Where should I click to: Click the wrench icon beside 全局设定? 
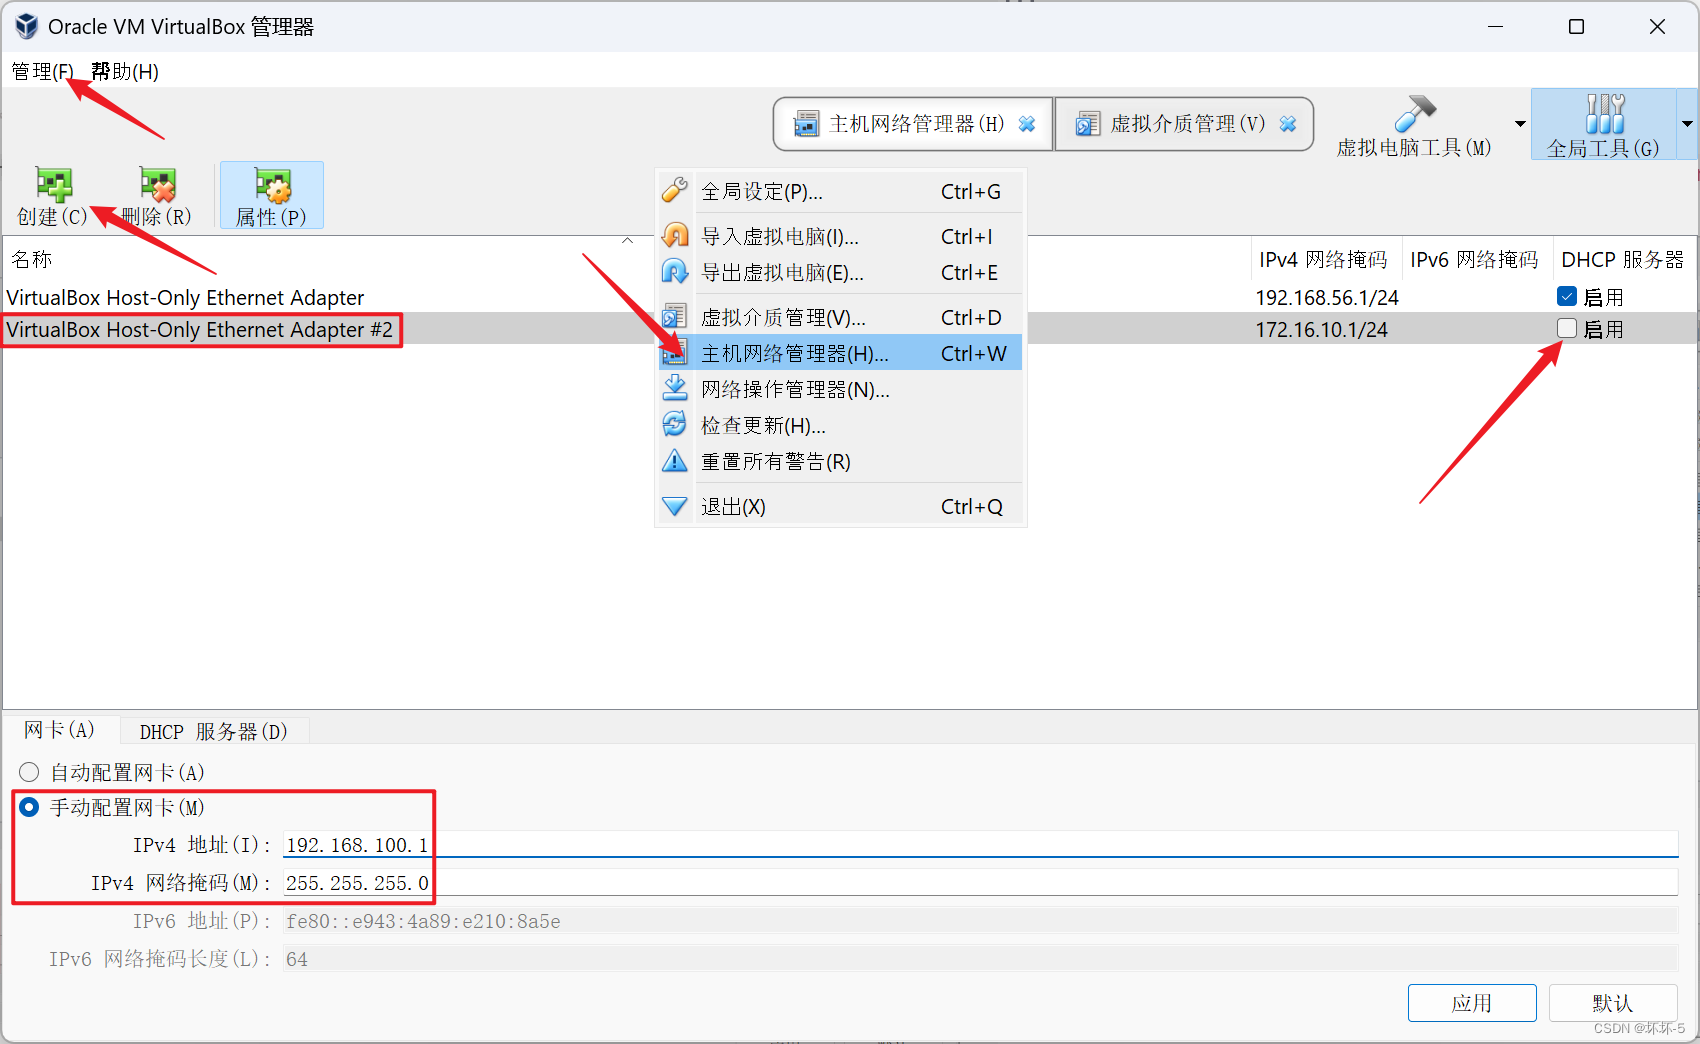[675, 190]
